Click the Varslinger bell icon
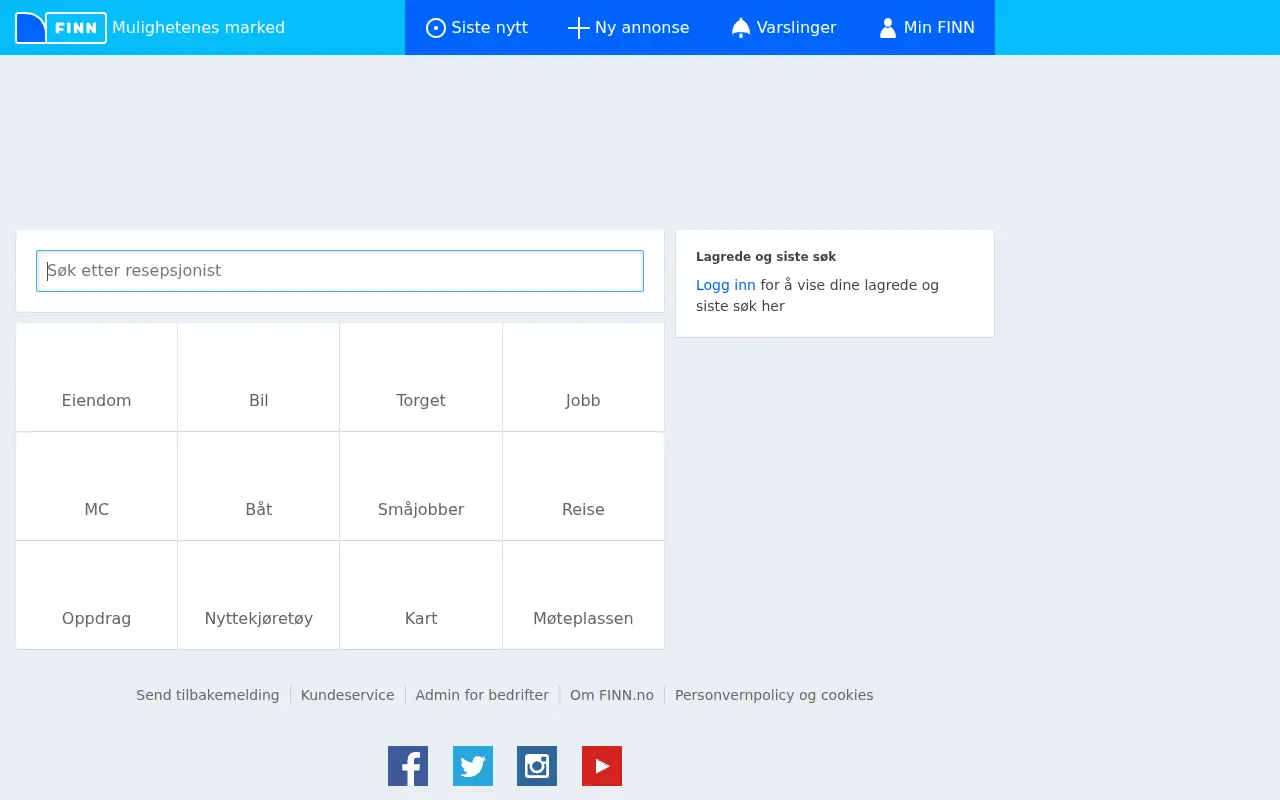The height and width of the screenshot is (800, 1280). 741,28
